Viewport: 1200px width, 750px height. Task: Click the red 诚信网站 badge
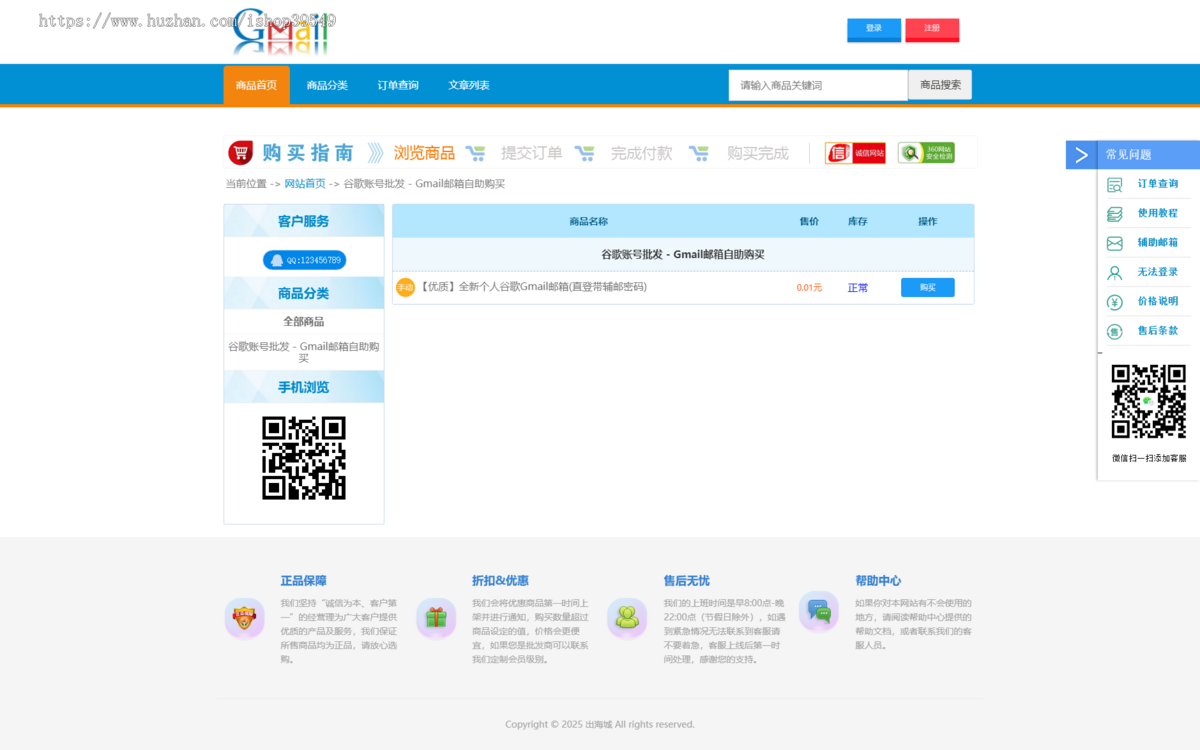855,153
